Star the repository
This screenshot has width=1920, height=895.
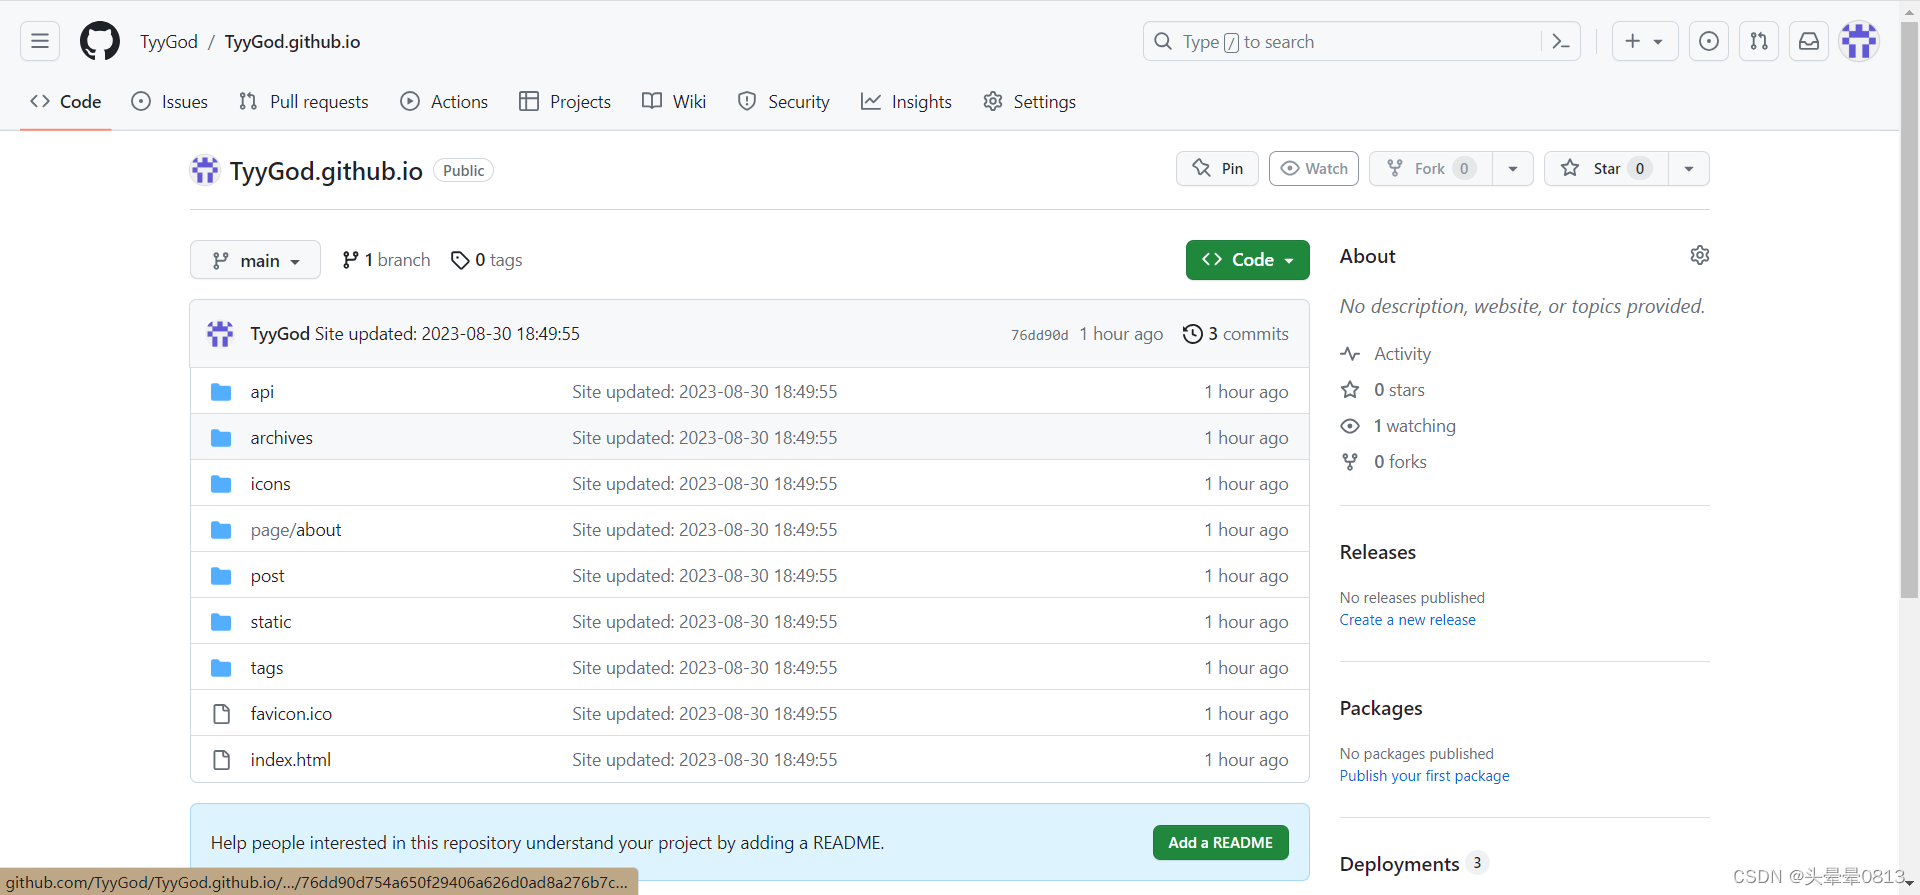click(1606, 169)
